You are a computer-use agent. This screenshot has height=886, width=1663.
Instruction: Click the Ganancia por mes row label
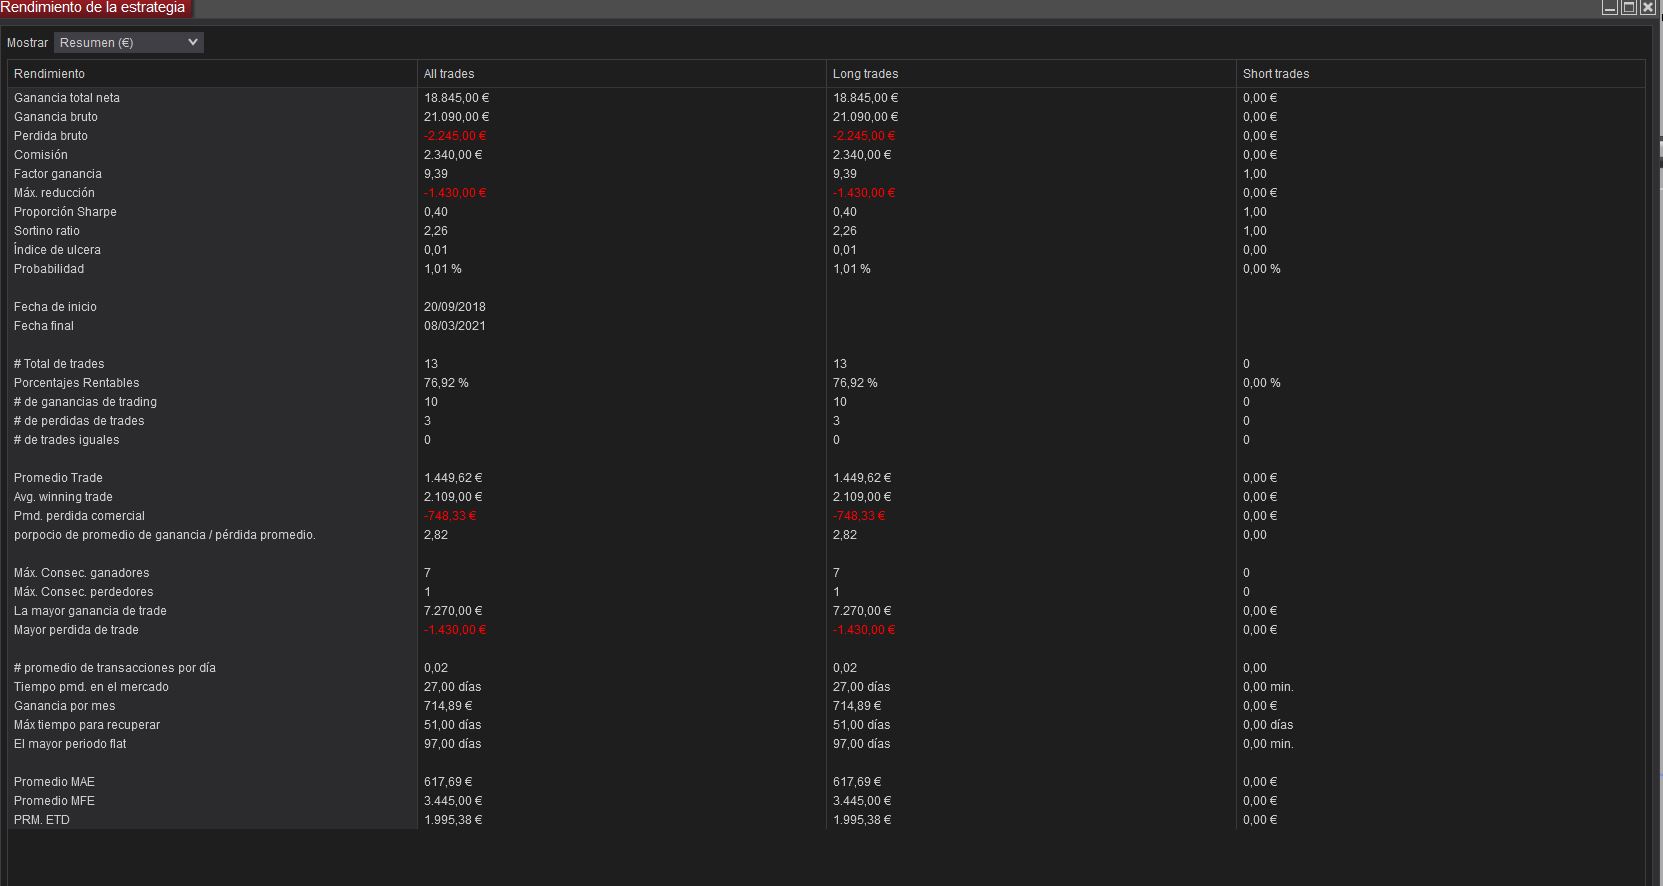click(x=65, y=706)
